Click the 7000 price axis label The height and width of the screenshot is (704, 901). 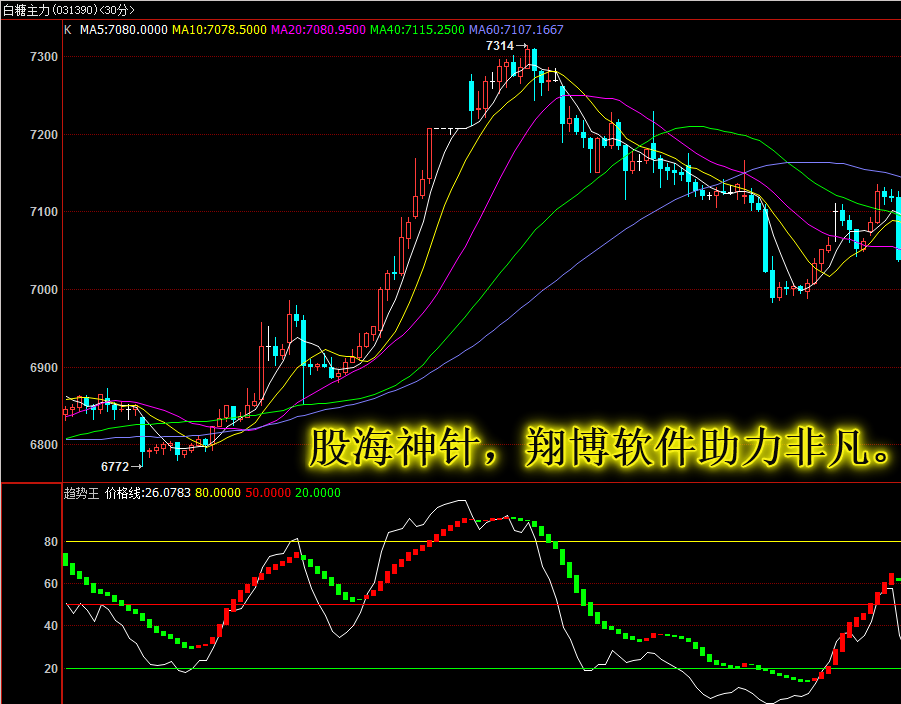[44, 290]
